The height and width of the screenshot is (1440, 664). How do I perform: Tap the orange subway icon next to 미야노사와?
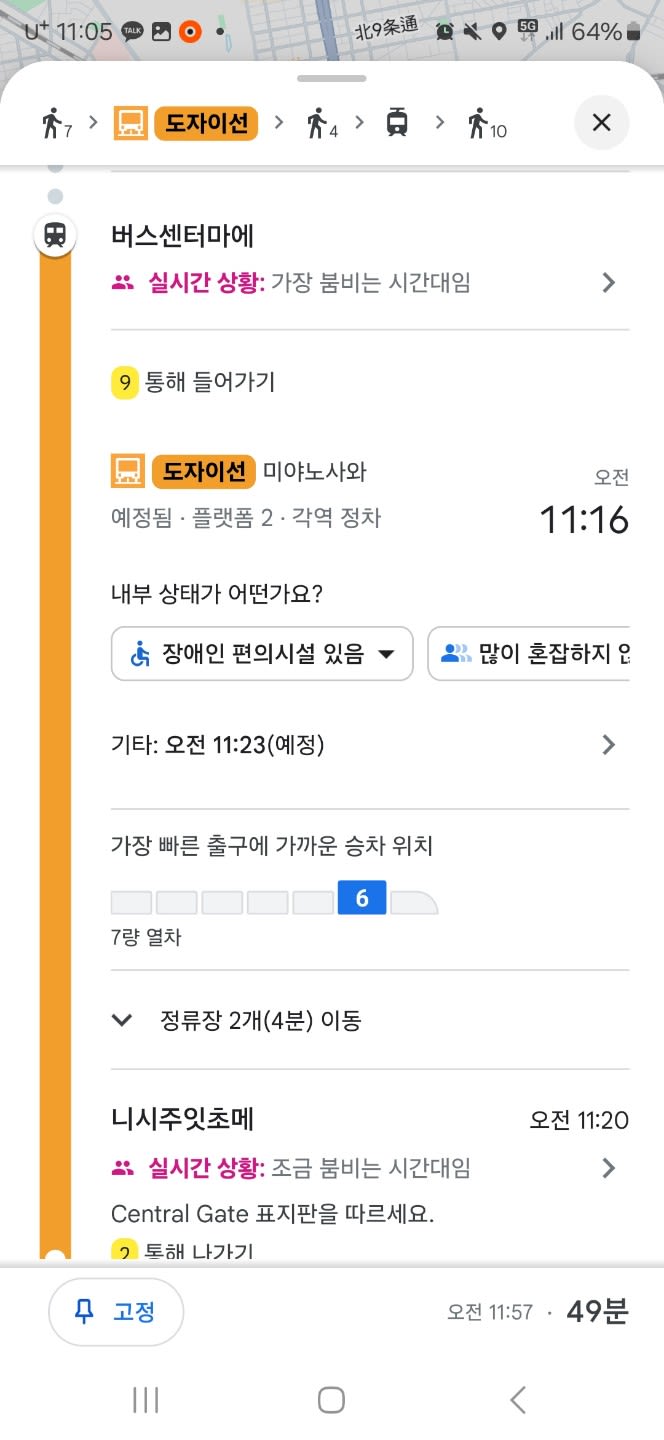click(128, 471)
